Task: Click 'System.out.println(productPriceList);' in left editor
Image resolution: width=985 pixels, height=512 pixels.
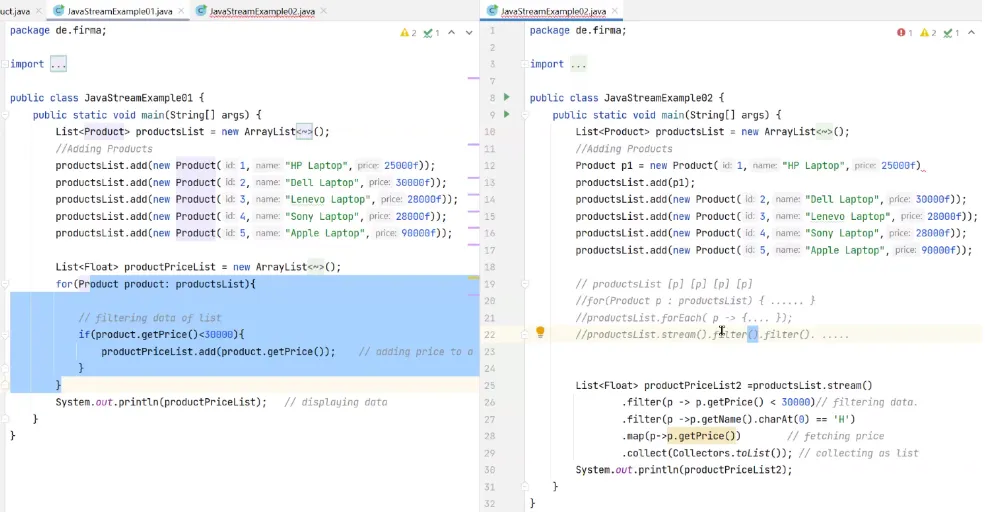Action: 161,402
